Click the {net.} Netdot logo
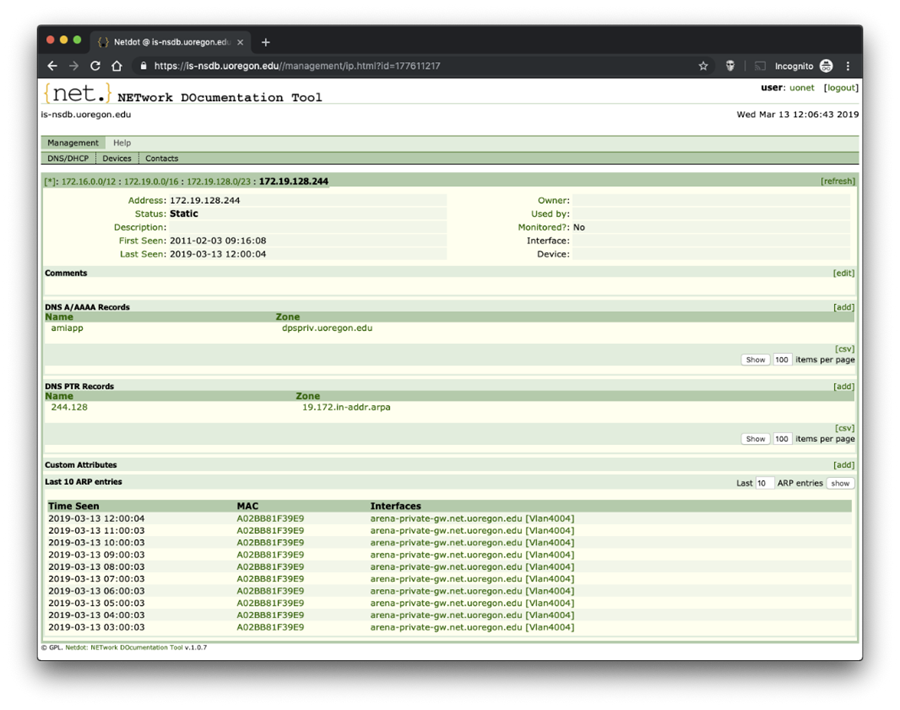900x710 pixels. tap(77, 93)
